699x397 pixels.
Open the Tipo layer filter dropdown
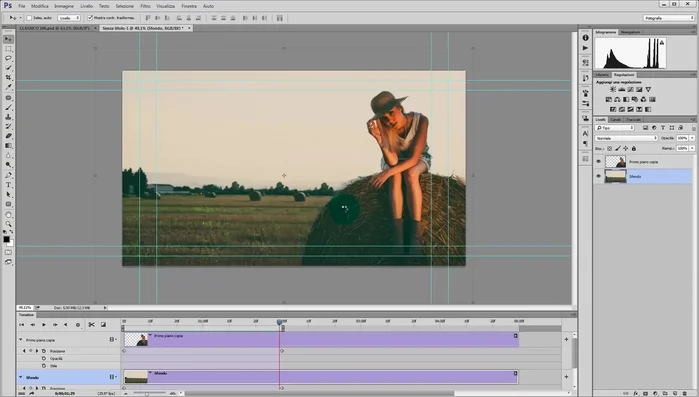click(615, 128)
